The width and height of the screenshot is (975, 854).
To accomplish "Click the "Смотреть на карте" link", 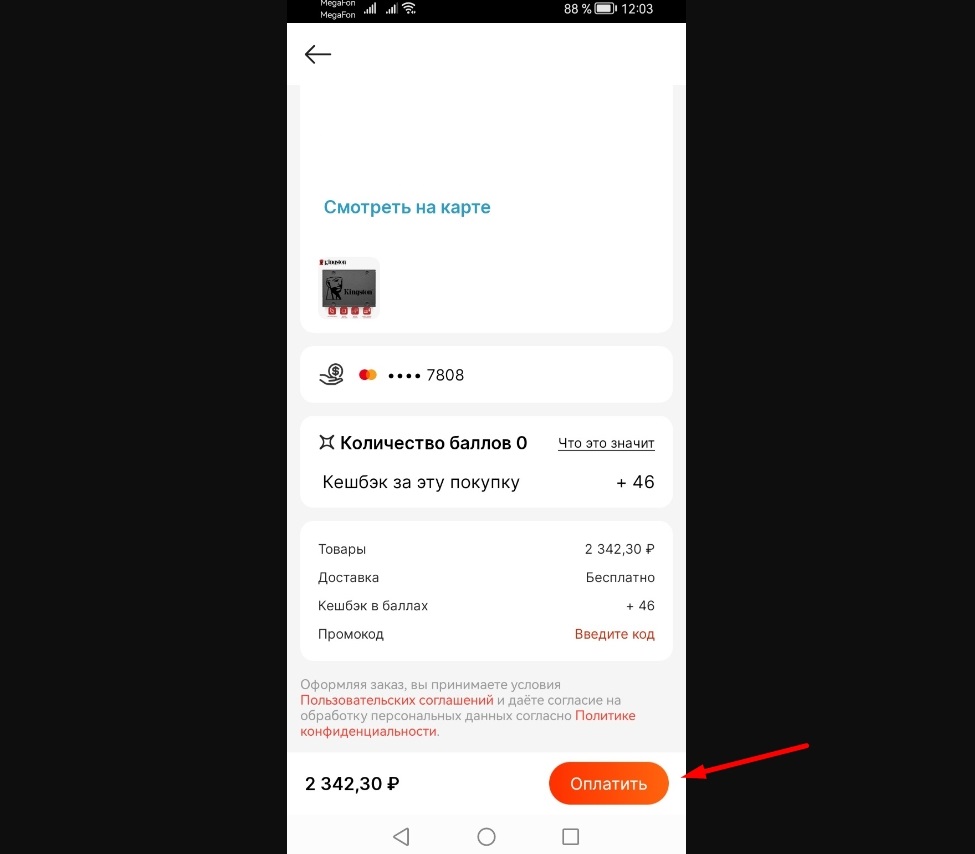I will click(407, 207).
